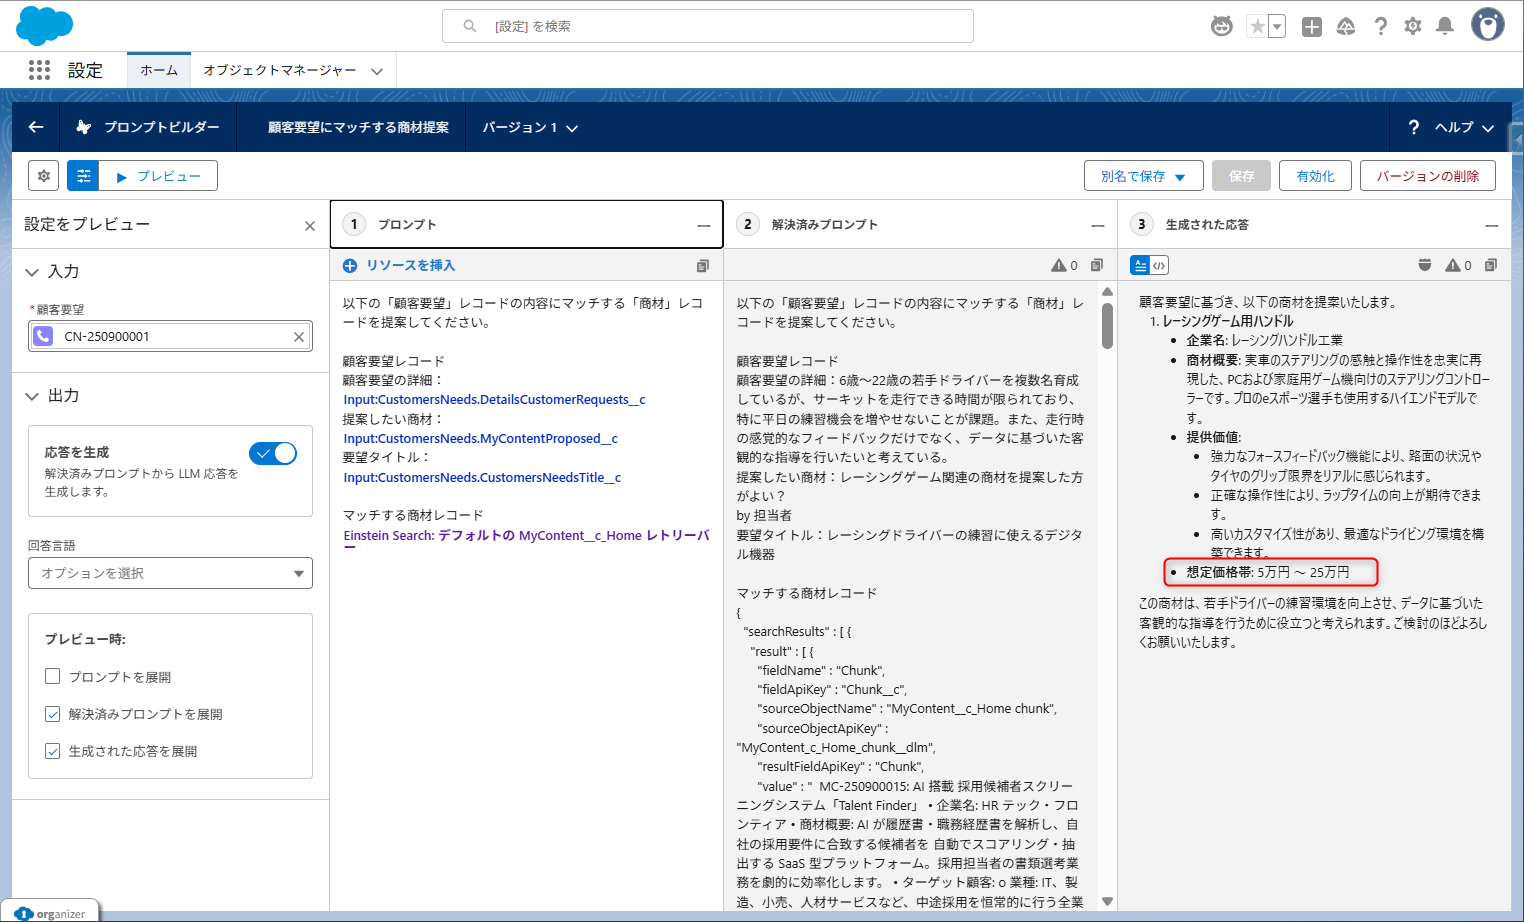The height and width of the screenshot is (922, 1524).
Task: Click the 有効化 button
Action: (1315, 176)
